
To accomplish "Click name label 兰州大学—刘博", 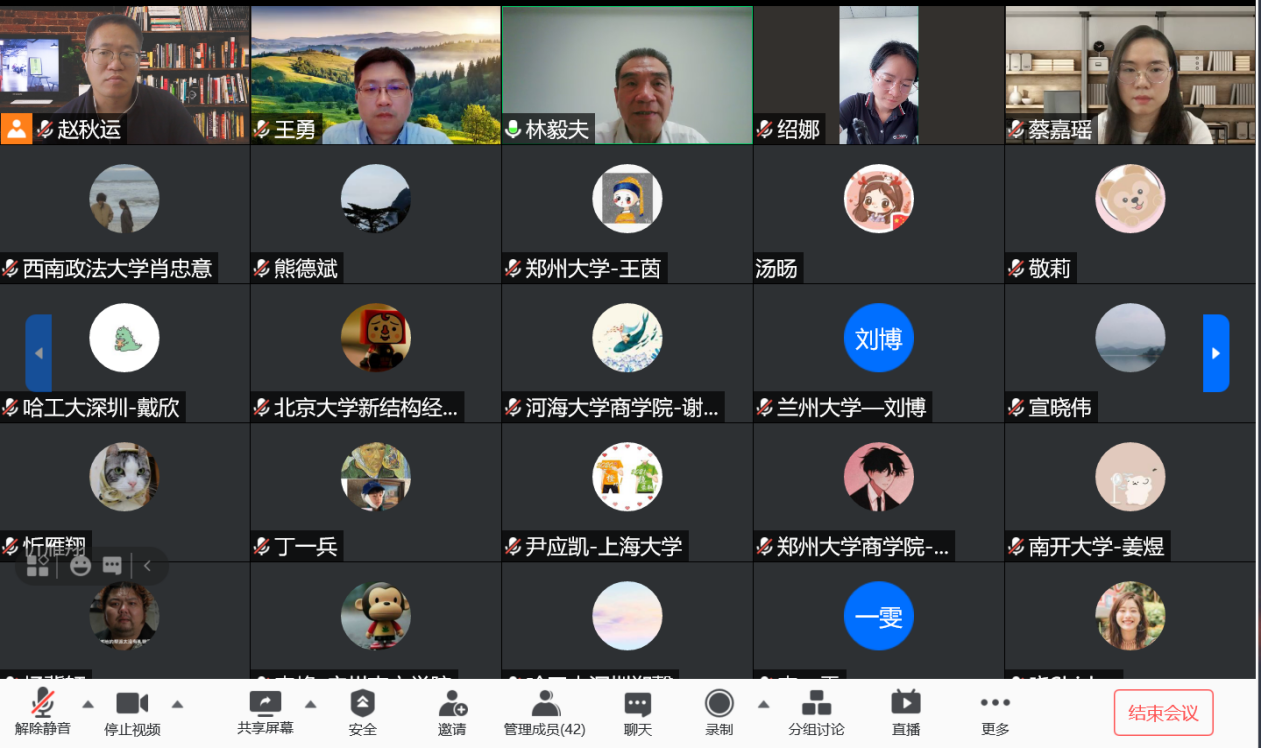I will pyautogui.click(x=851, y=408).
